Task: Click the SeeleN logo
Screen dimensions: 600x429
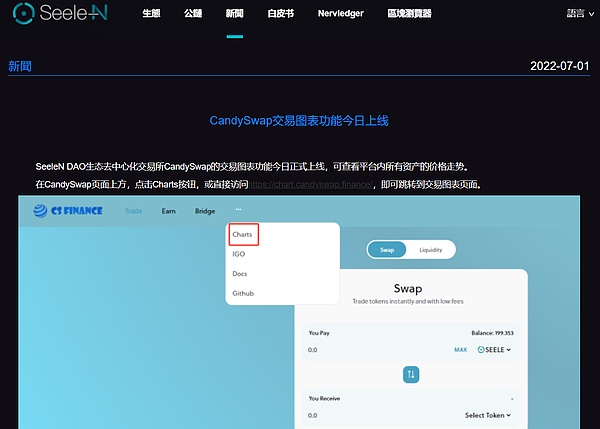Action: tap(60, 13)
